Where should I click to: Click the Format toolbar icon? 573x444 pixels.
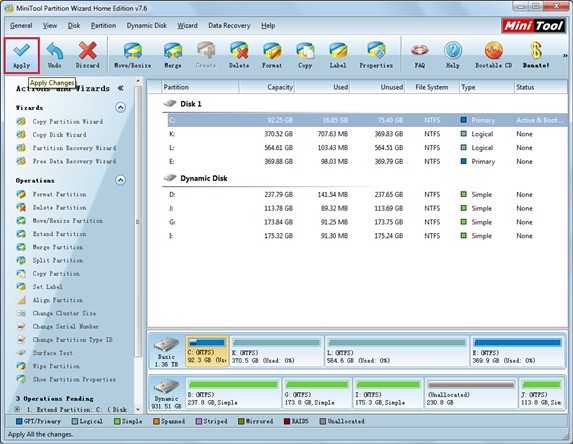(272, 56)
